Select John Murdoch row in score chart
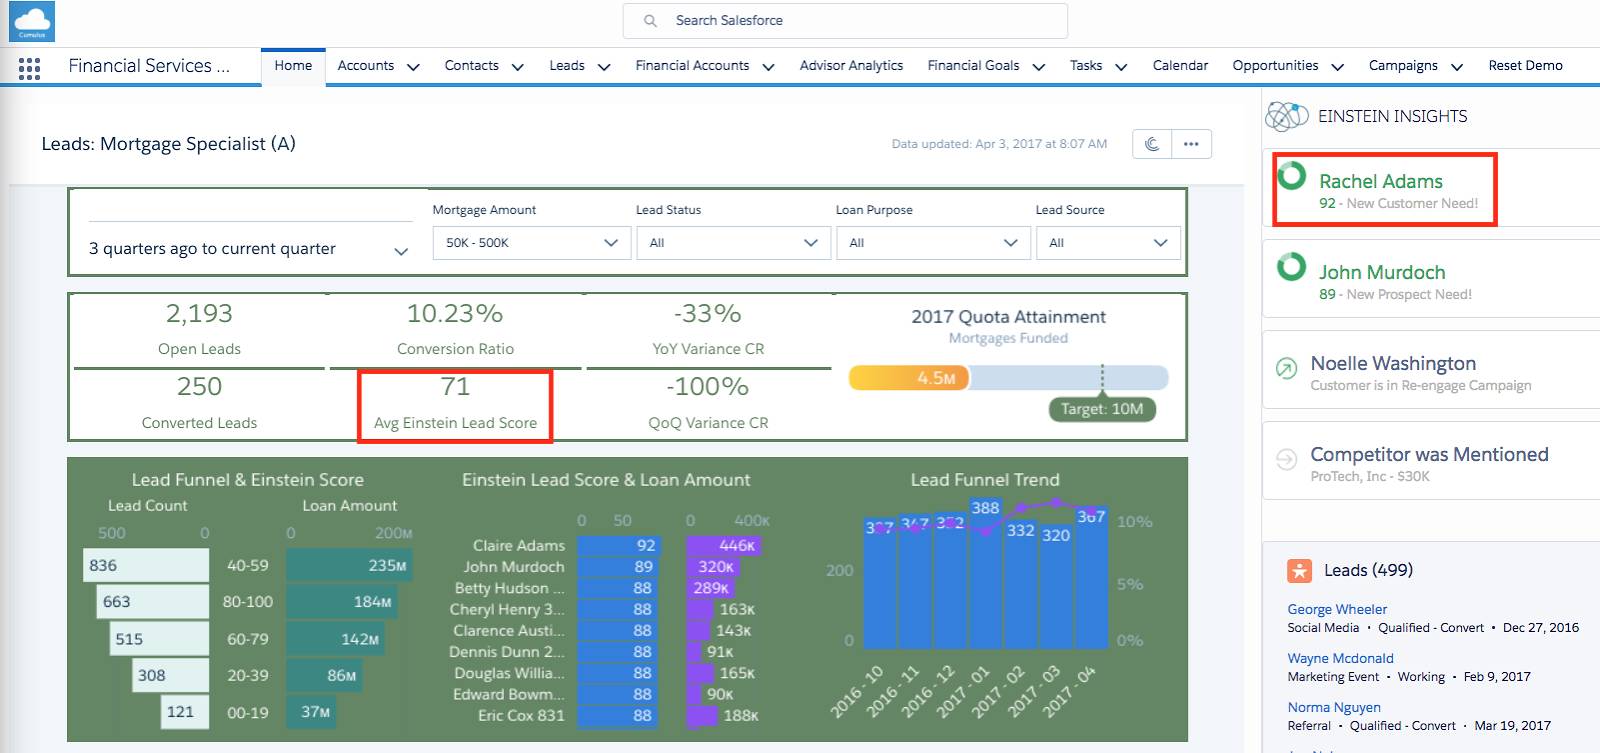The height and width of the screenshot is (753, 1600). pos(514,567)
